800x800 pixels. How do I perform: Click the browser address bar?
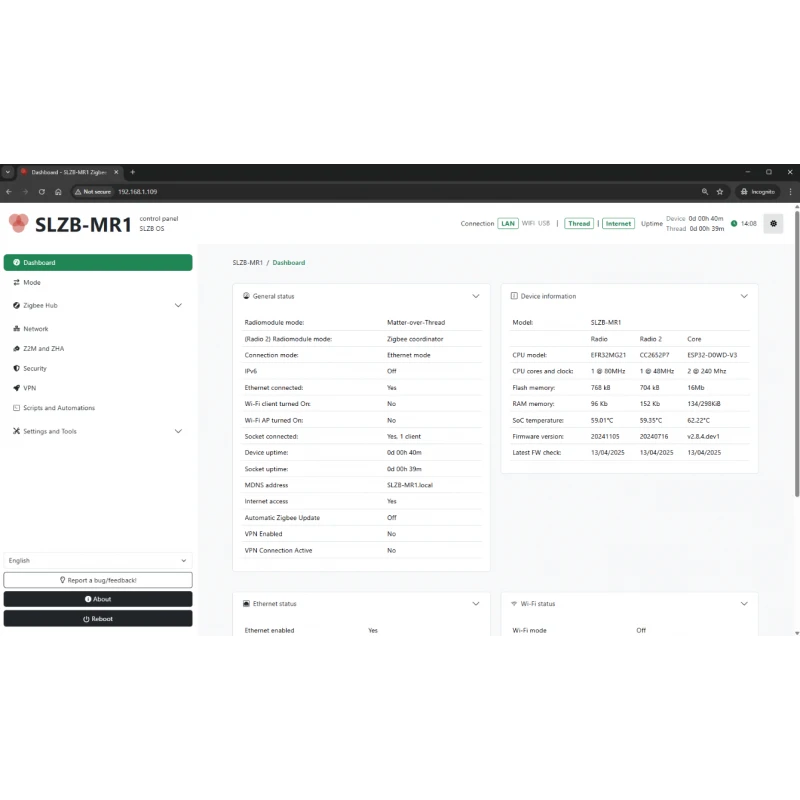(x=400, y=191)
